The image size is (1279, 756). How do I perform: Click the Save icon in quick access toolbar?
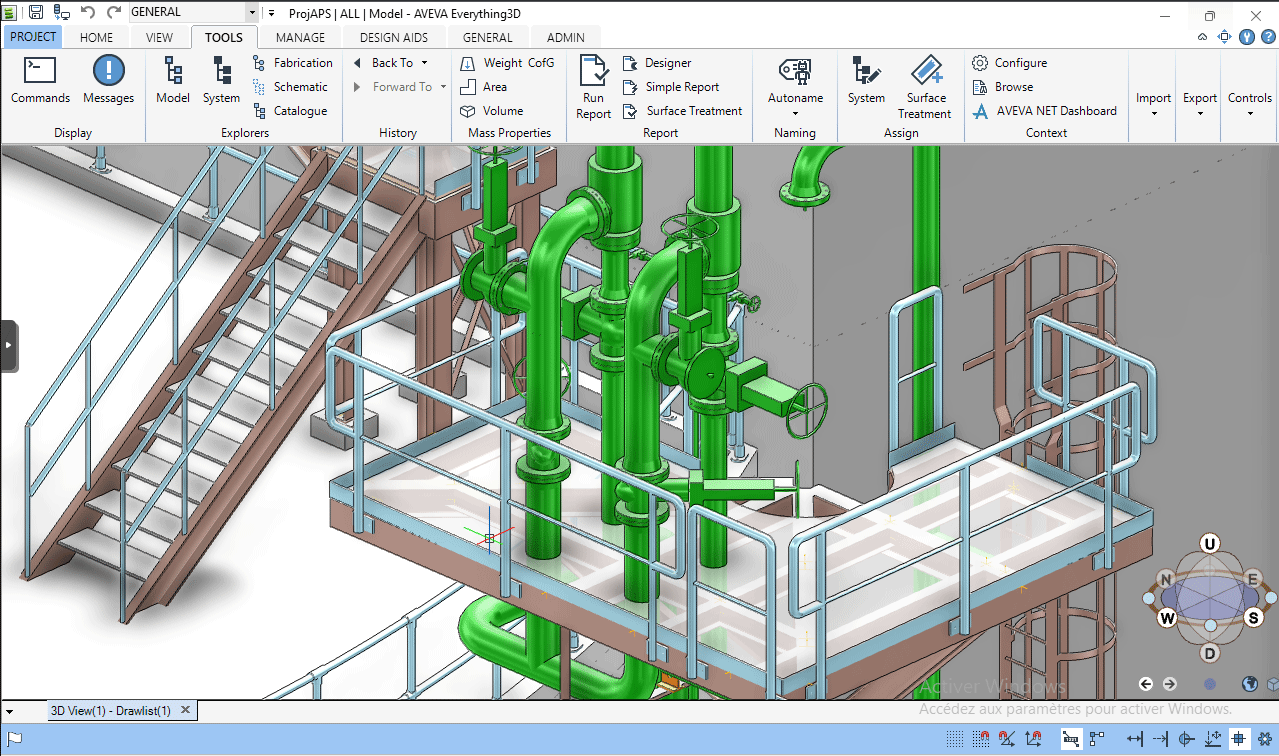(x=36, y=13)
